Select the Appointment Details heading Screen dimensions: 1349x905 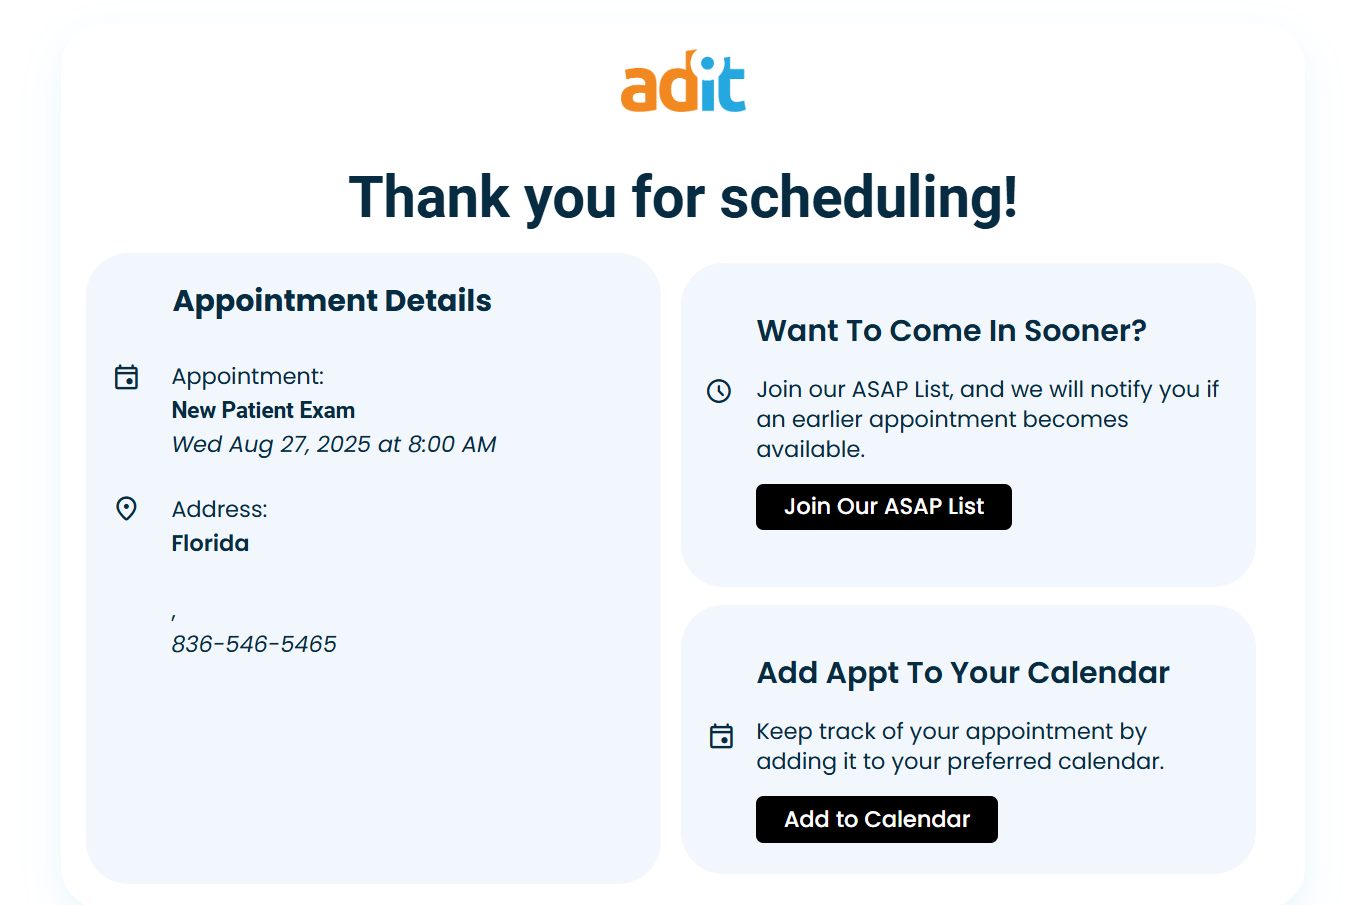332,301
